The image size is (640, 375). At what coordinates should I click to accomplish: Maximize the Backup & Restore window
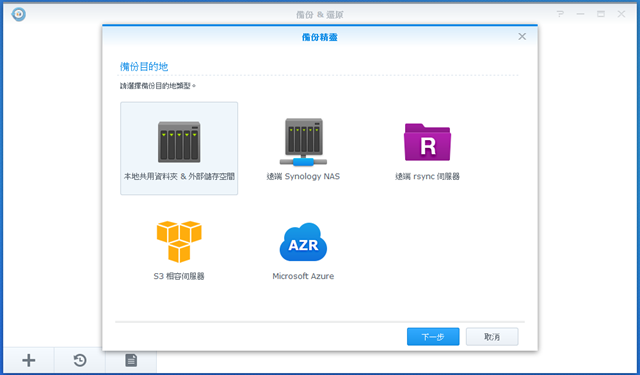pyautogui.click(x=601, y=14)
